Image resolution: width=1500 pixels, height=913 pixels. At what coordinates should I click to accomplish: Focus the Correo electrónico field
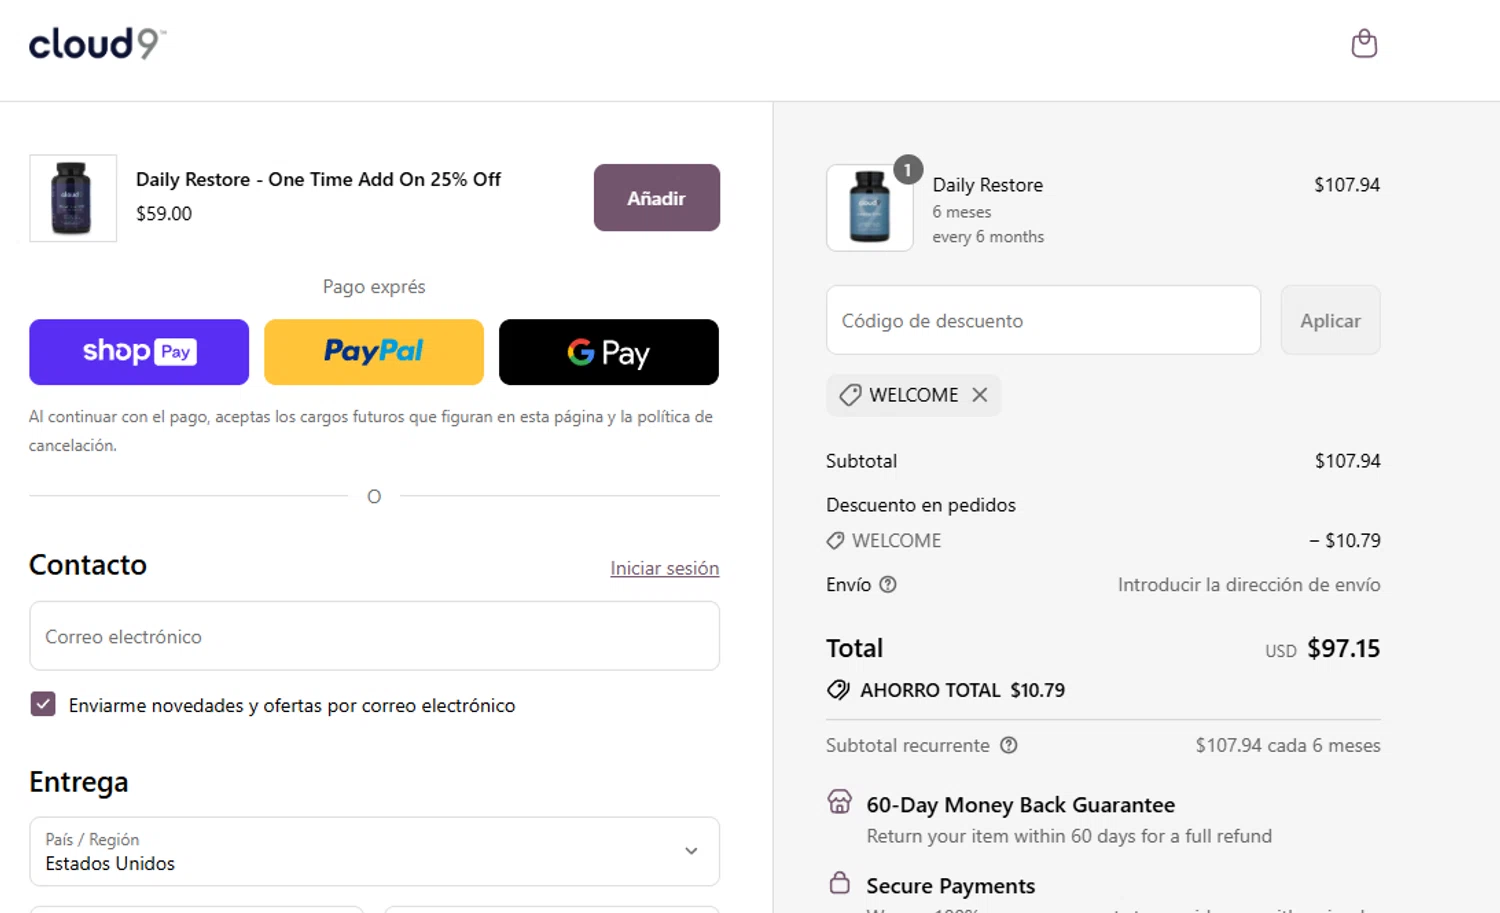click(374, 636)
